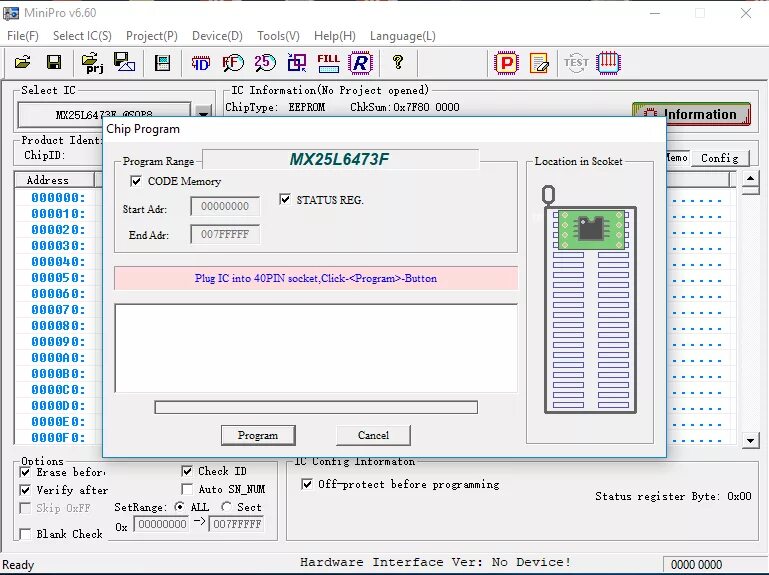Click the 4D chip toolbar icon
Screen dimensions: 769x575
click(201, 63)
